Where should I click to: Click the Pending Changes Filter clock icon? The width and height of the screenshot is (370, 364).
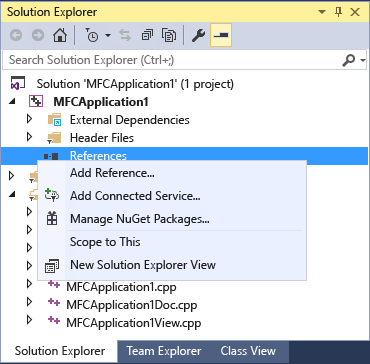[x=92, y=35]
